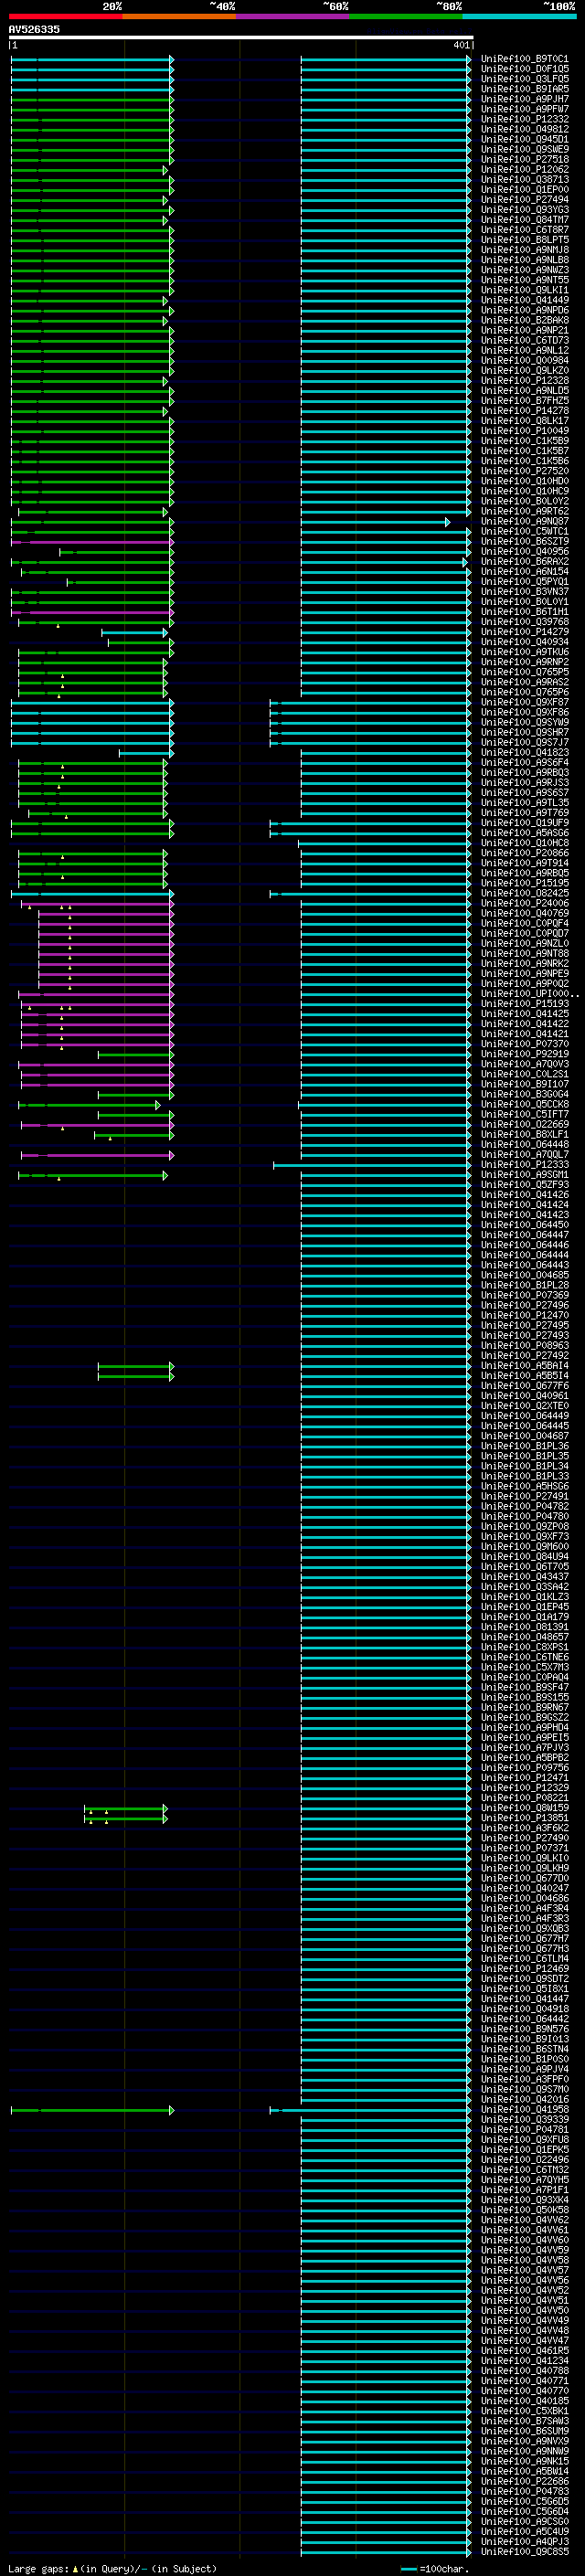Select hit label UniRef100_P12062
The width and height of the screenshot is (585, 2576).
click(525, 169)
